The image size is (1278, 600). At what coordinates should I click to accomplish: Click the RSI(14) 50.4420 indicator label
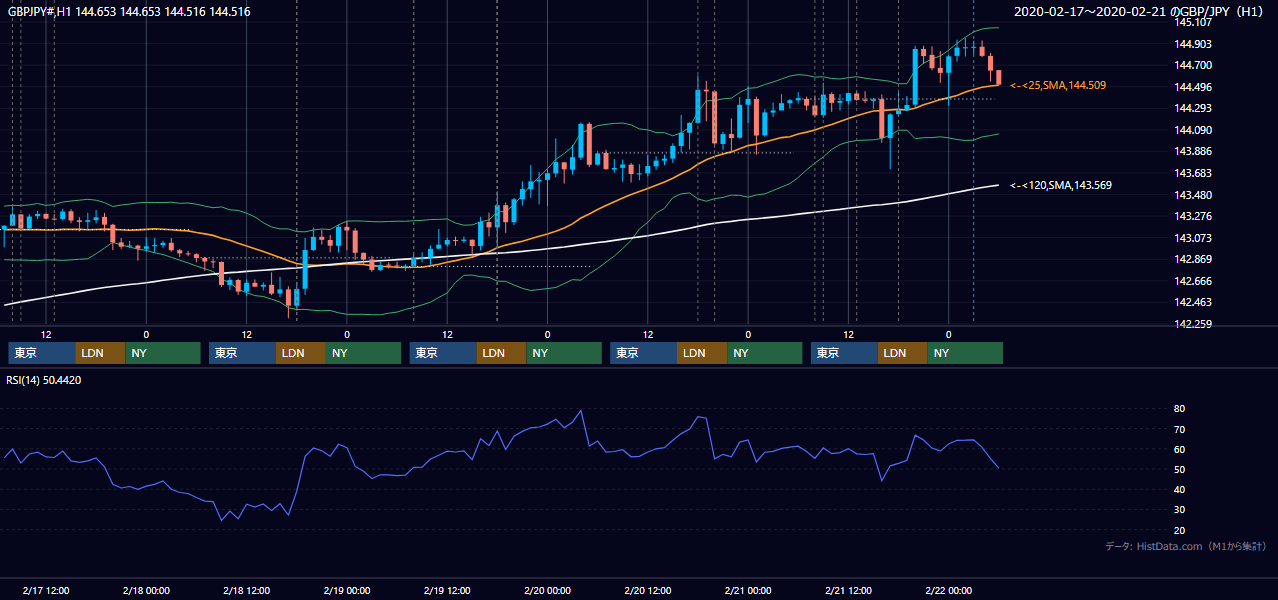point(45,380)
